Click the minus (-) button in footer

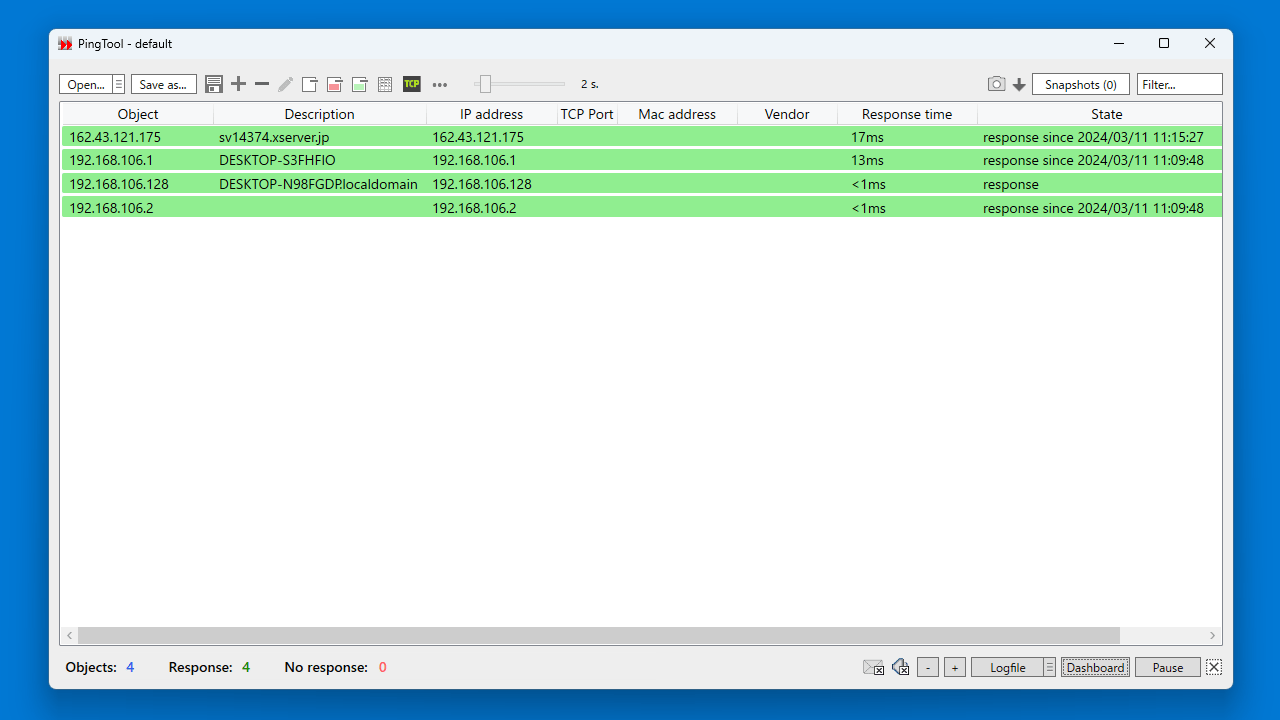[x=928, y=667]
